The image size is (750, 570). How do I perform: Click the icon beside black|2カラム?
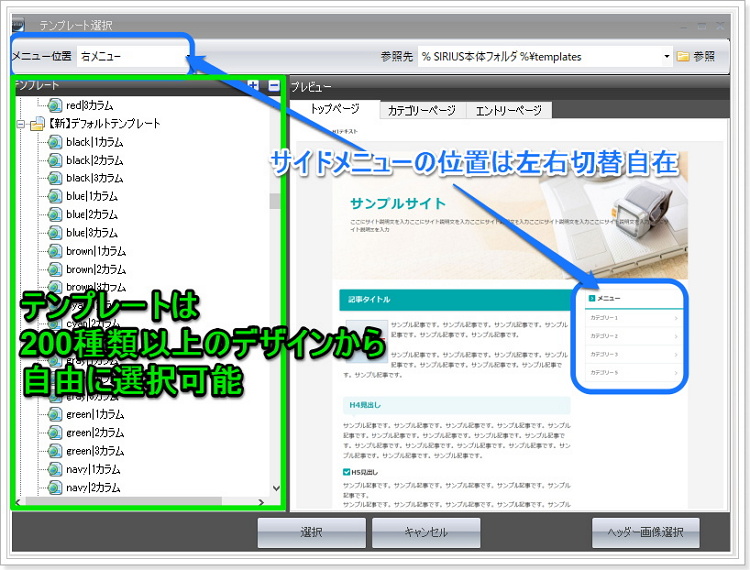(55, 160)
